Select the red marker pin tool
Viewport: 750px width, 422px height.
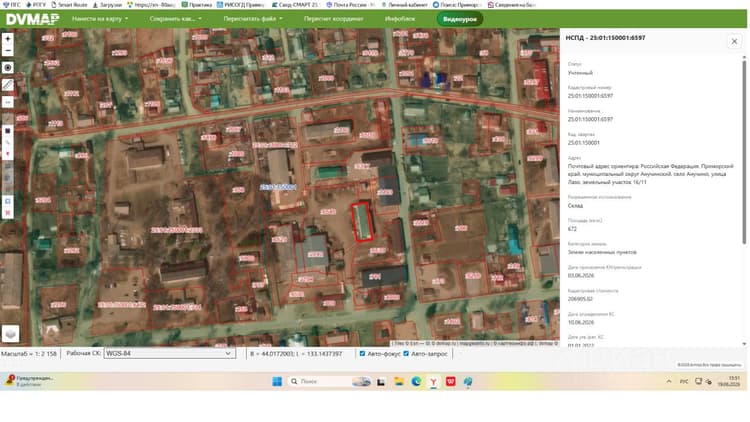(x=8, y=154)
